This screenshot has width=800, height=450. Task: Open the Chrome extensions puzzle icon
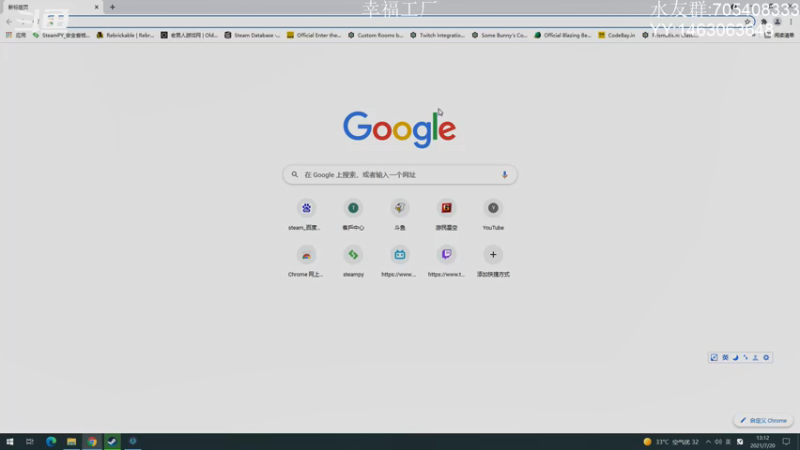tap(764, 22)
